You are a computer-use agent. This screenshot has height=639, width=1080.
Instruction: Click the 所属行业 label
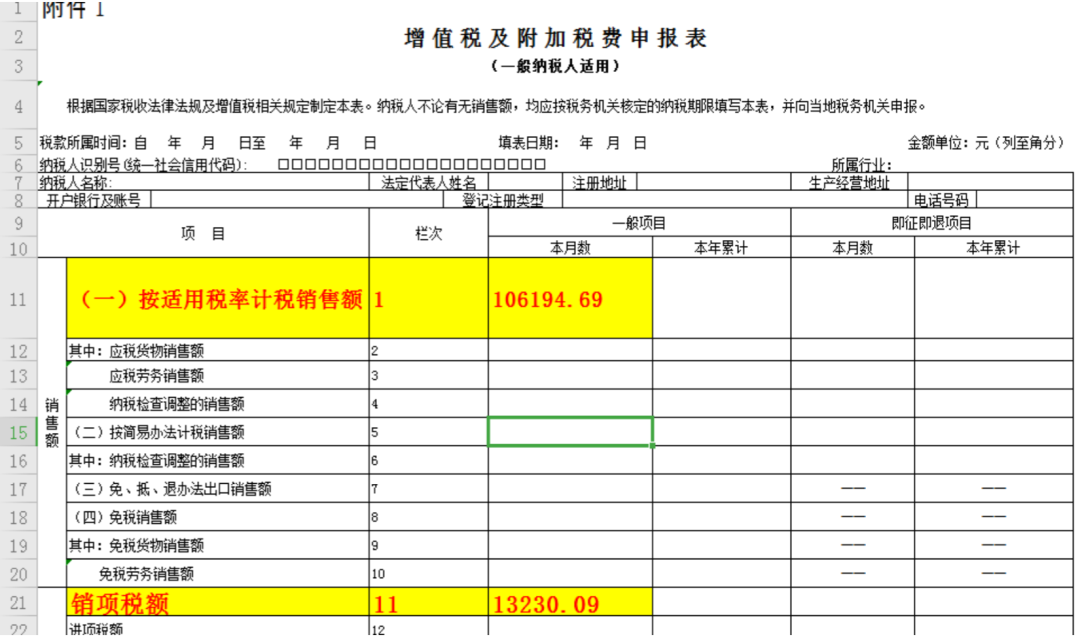tap(861, 165)
